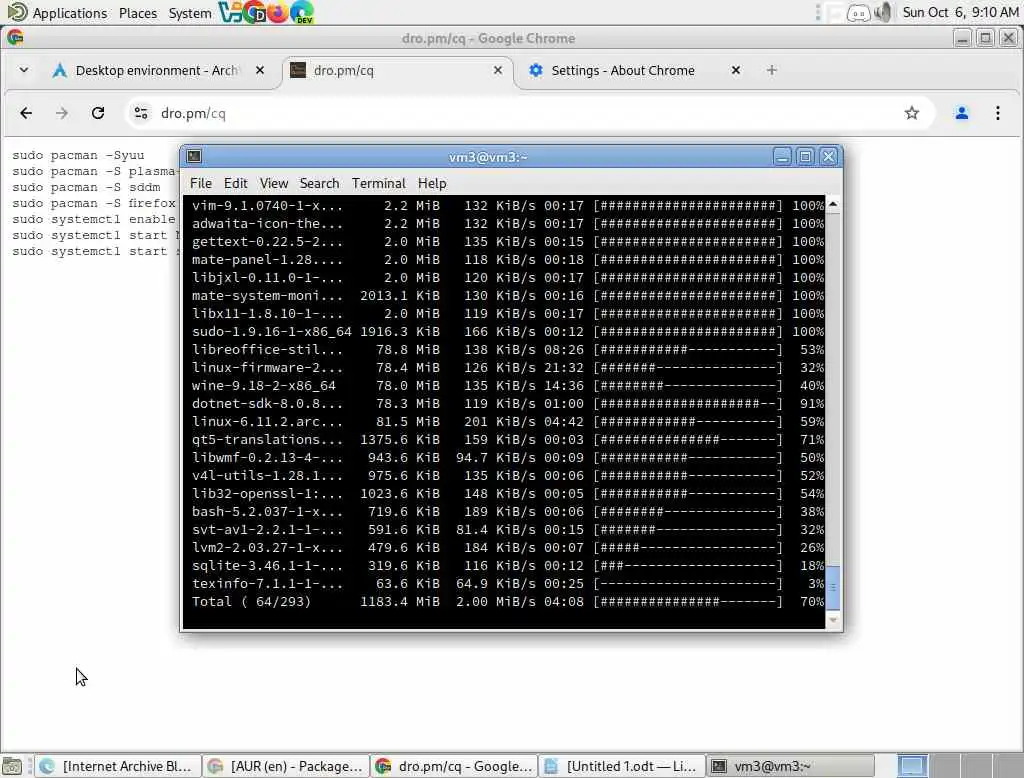Screen dimensions: 1024x778
Task: Switch to dro.pm/cq - Google taskbar window
Action: 455,766
